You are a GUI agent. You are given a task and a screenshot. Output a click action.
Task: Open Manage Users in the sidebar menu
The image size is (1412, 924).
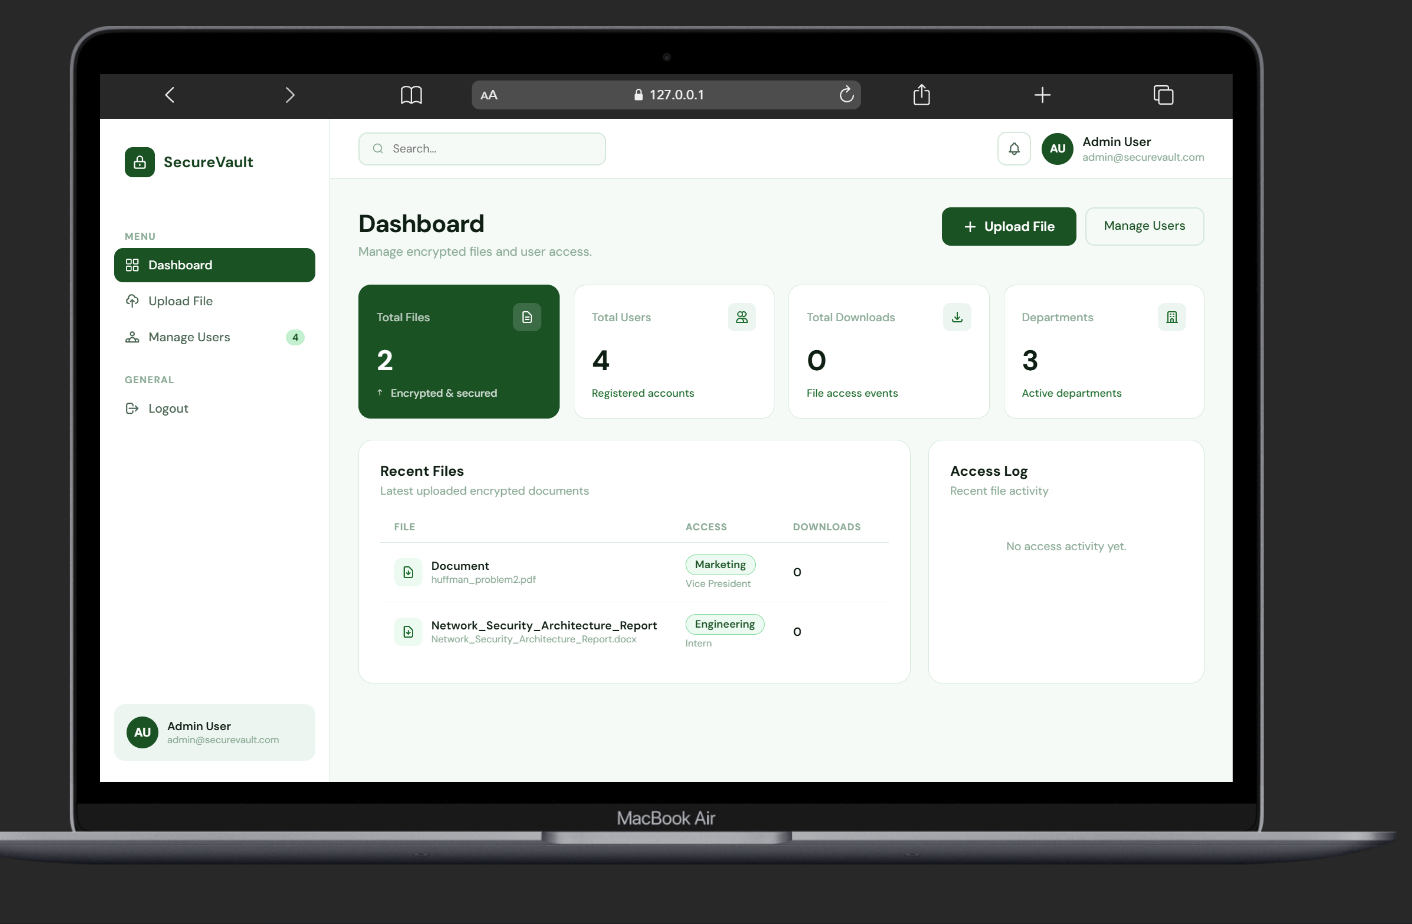(x=214, y=337)
